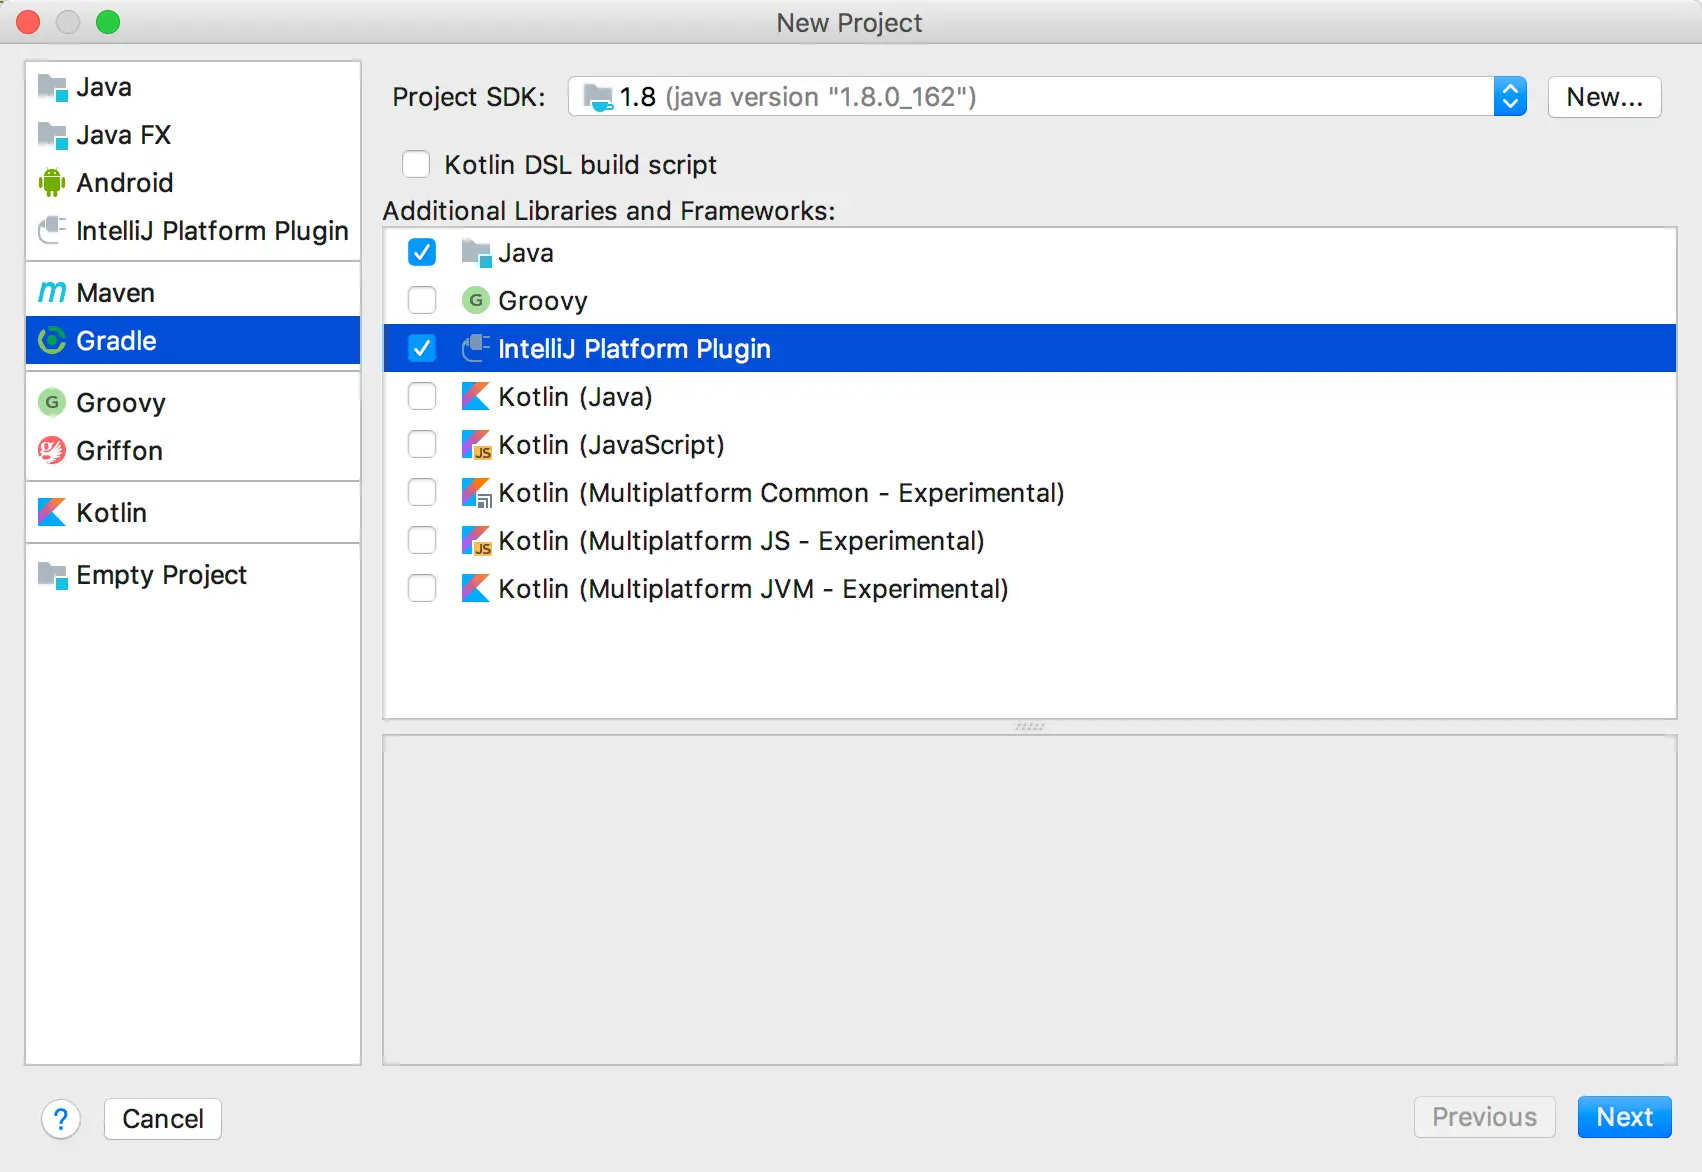
Task: Select IntelliJ Platform Plugin project type
Action: point(193,231)
